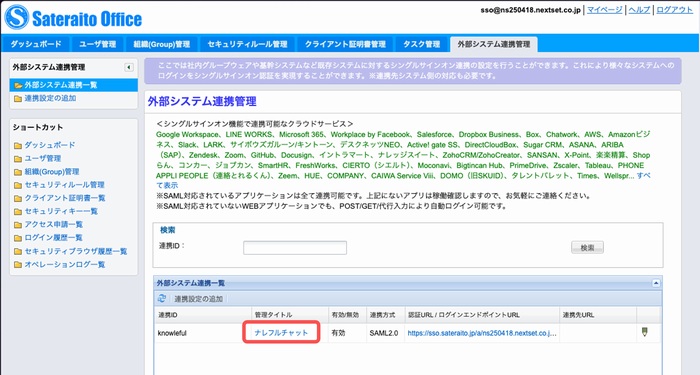This screenshot has height=375, width=700.
Task: Open the ユーザ管理 shortcut
Action: [42, 158]
